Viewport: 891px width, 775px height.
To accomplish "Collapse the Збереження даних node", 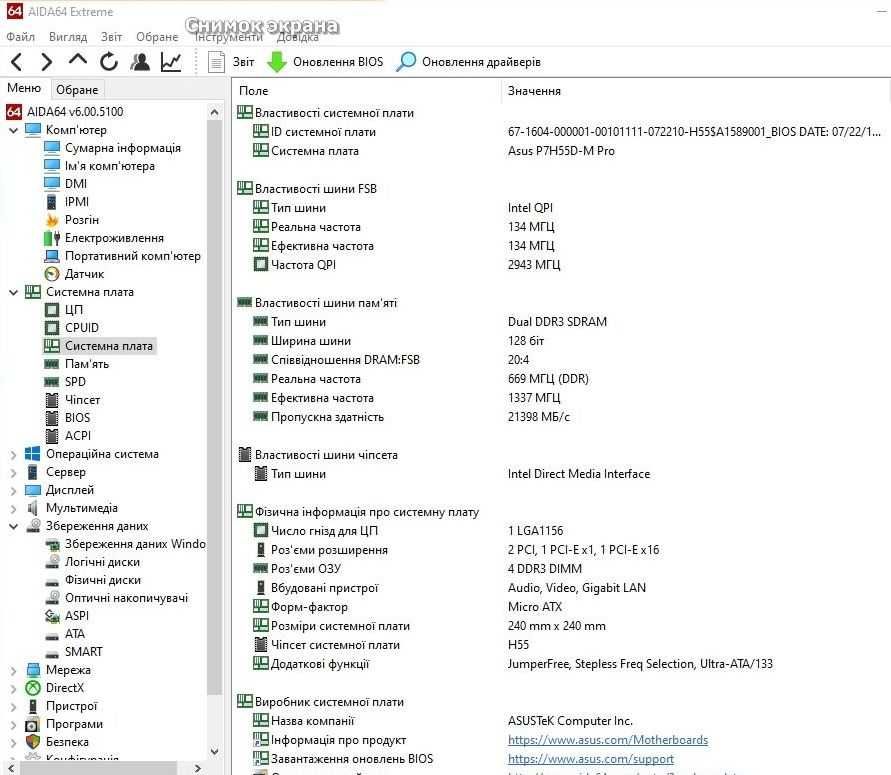I will pos(14,526).
